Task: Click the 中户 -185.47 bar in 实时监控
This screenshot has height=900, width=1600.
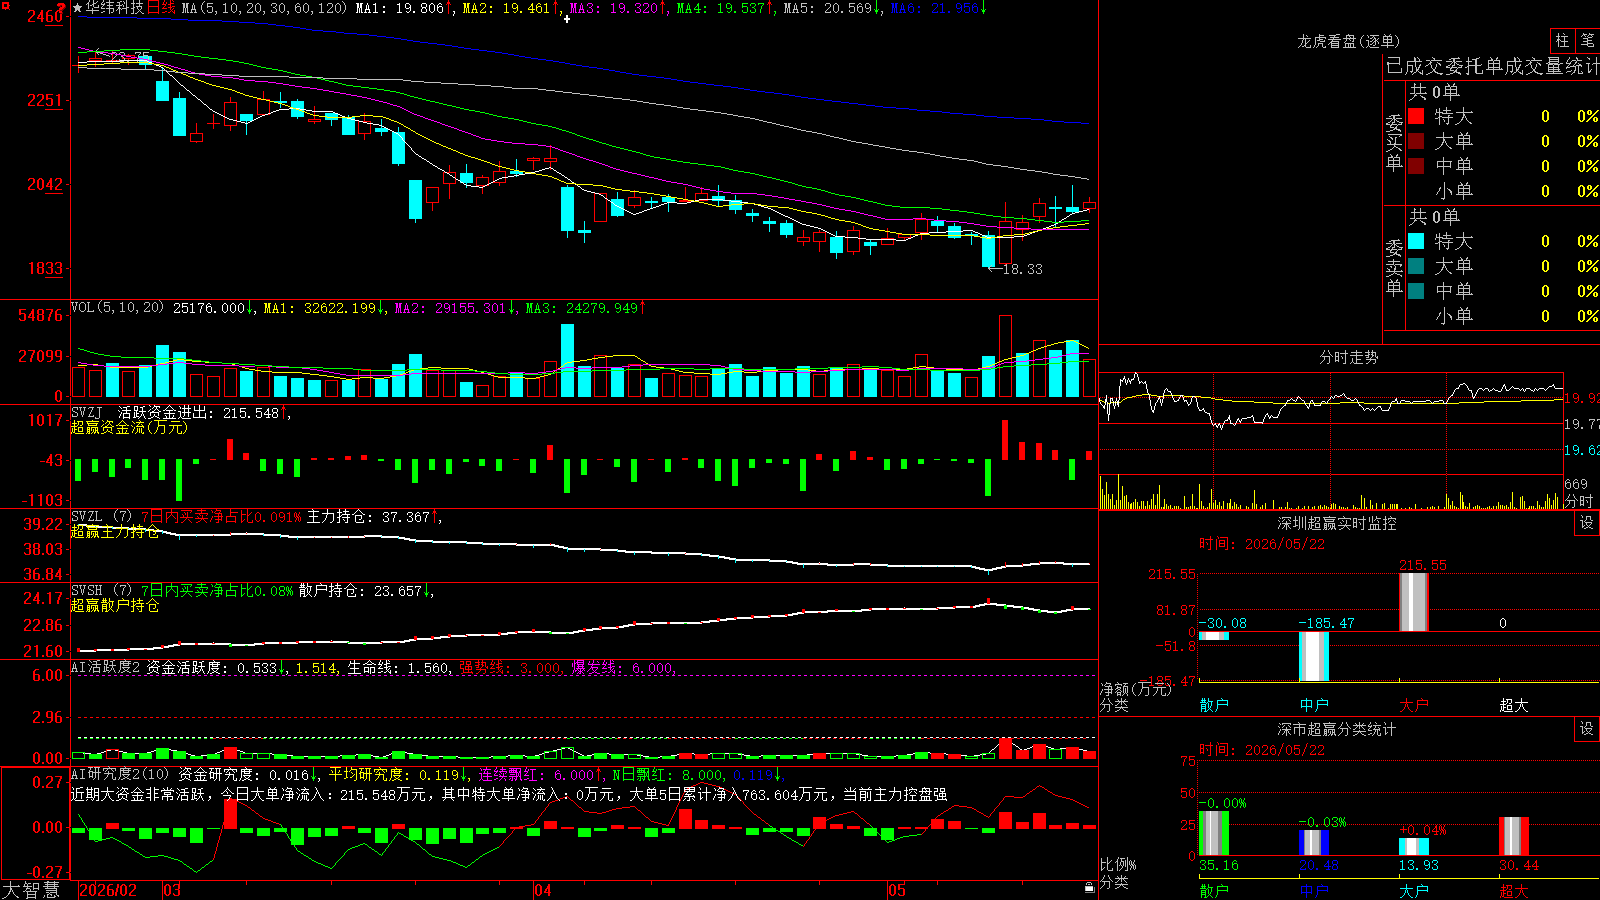Action: tap(1314, 656)
